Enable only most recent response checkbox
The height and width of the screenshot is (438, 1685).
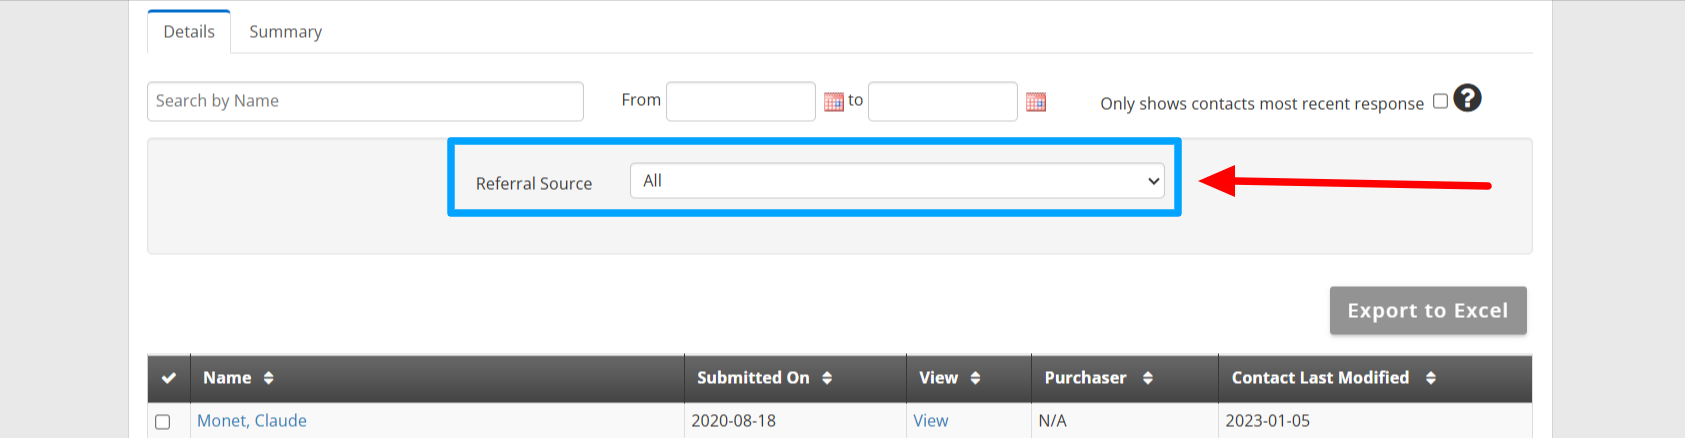1440,101
